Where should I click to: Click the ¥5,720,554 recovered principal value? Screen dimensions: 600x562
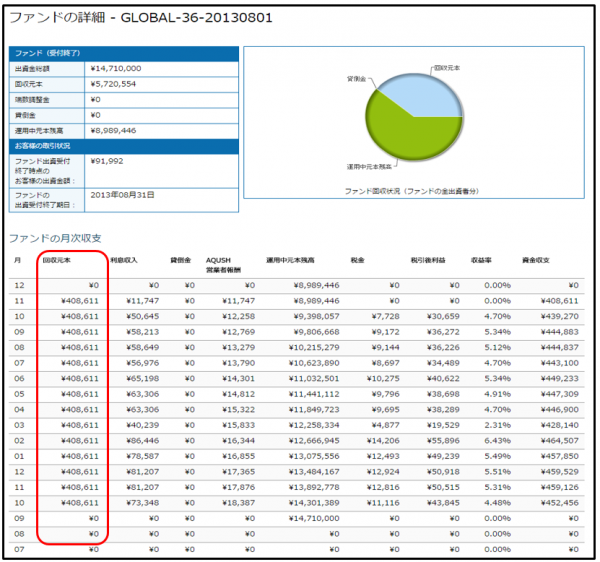[x=113, y=84]
